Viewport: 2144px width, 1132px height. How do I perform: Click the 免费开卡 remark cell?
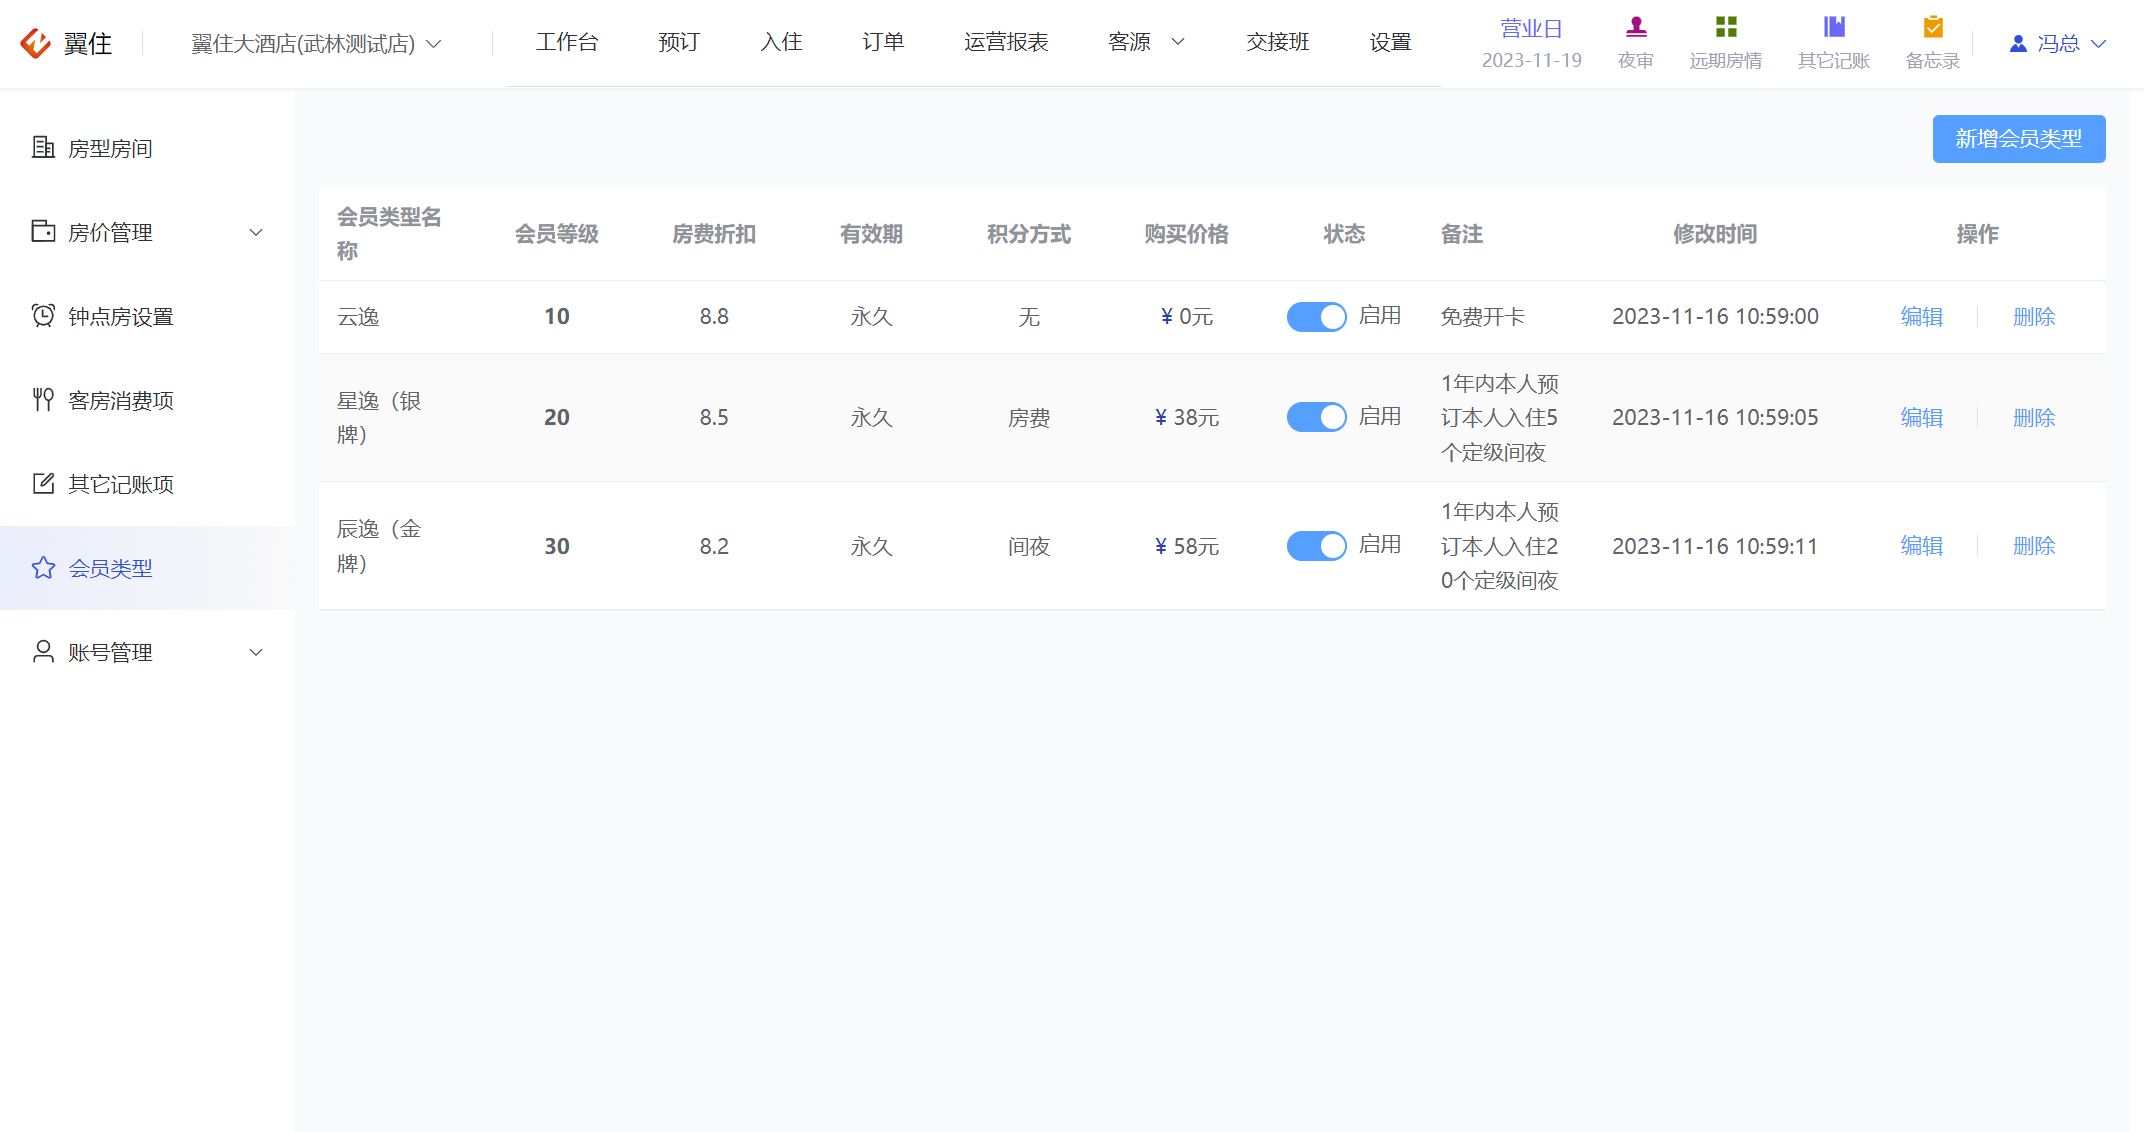click(1482, 317)
